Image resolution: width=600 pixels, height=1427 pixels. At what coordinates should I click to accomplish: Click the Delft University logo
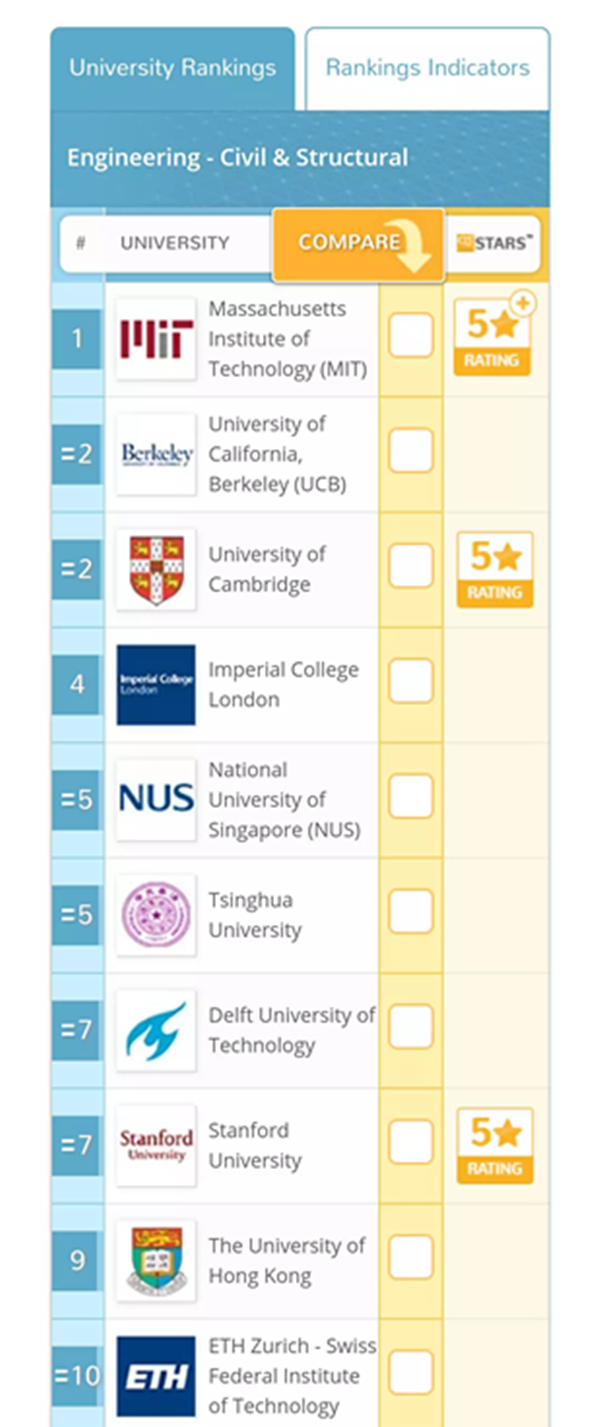[x=156, y=1030]
